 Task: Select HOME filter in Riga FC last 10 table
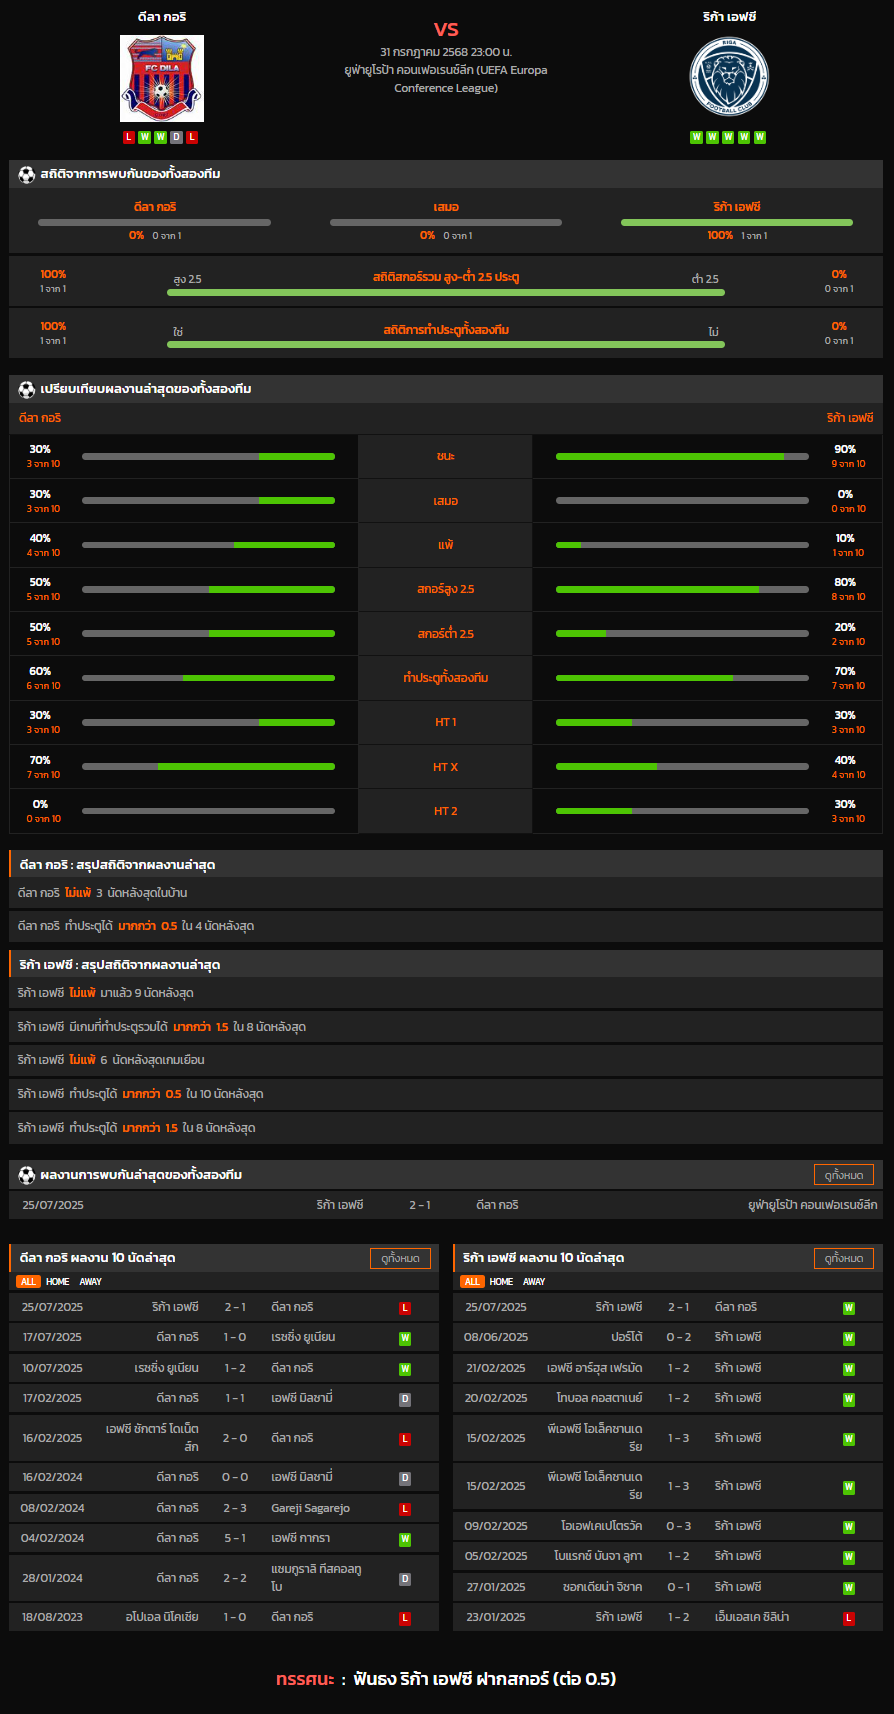(x=502, y=1282)
